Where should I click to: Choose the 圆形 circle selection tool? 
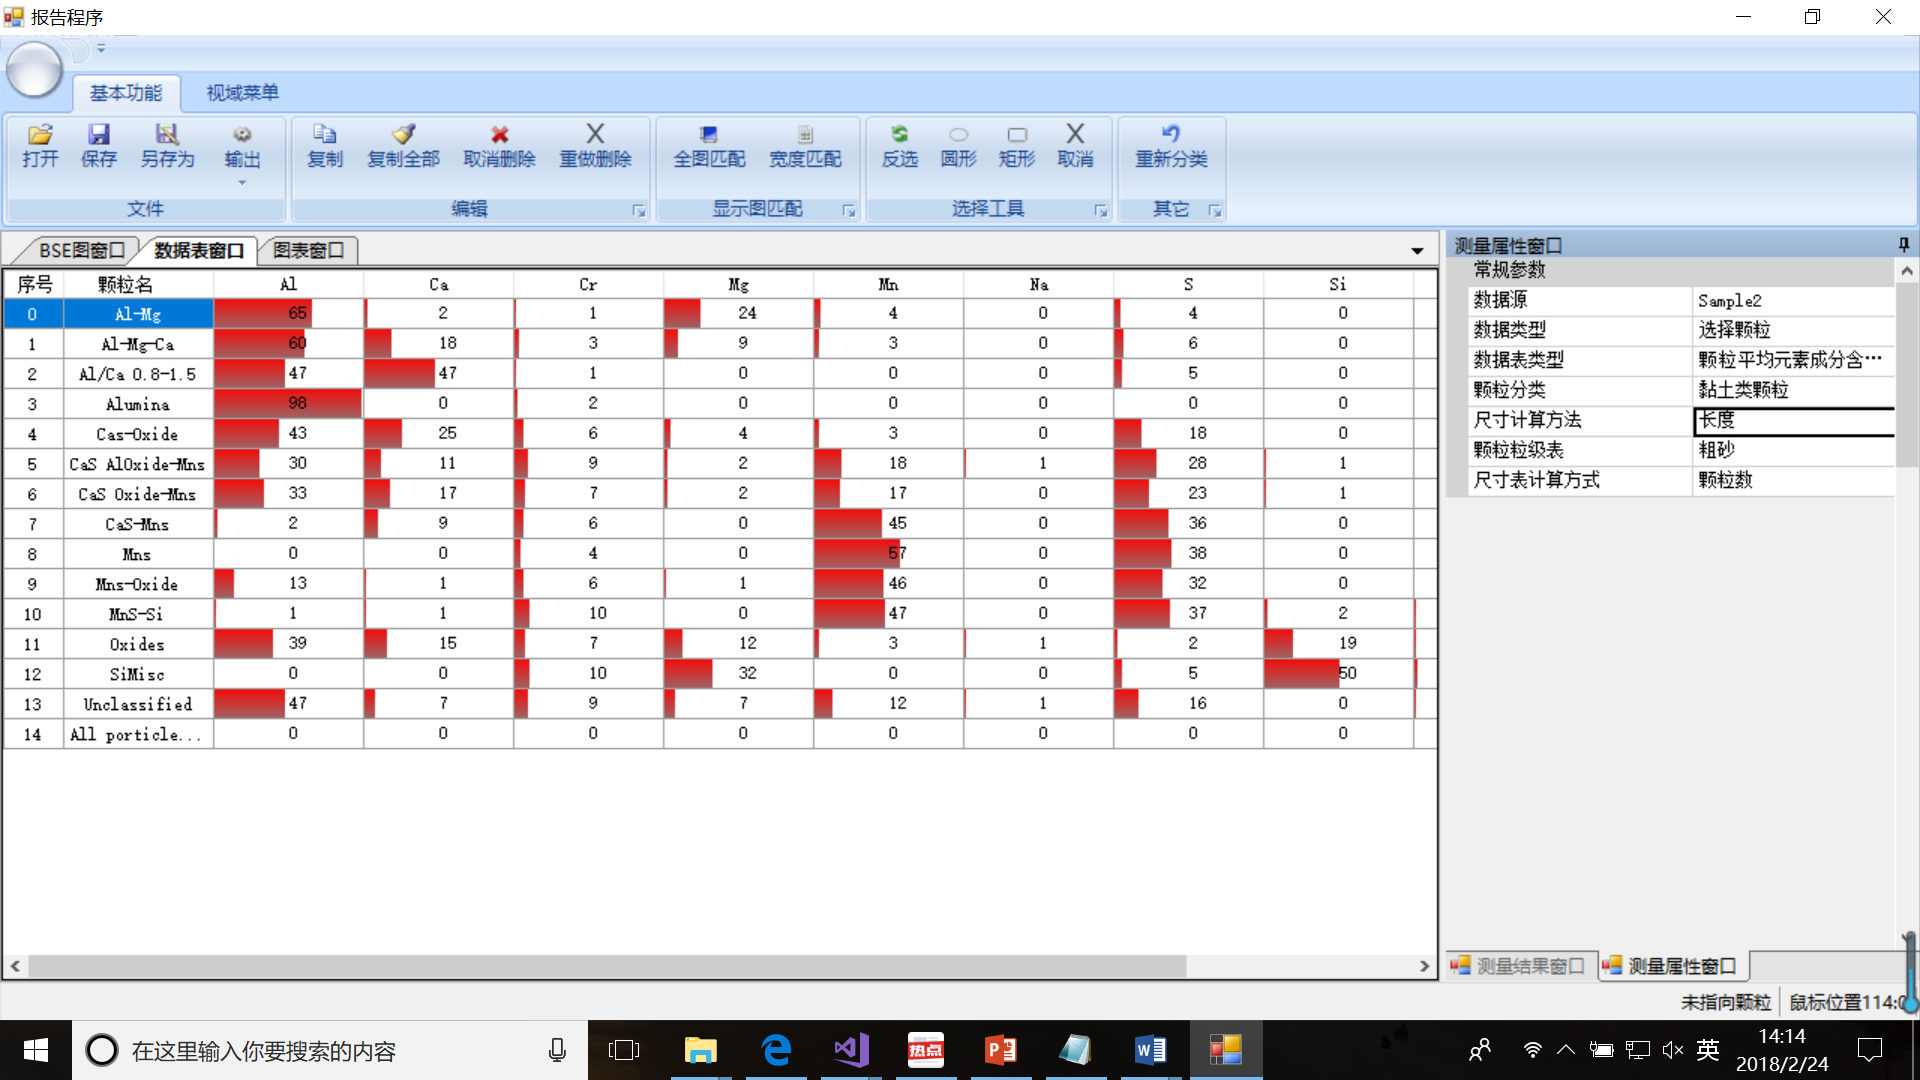coord(958,135)
